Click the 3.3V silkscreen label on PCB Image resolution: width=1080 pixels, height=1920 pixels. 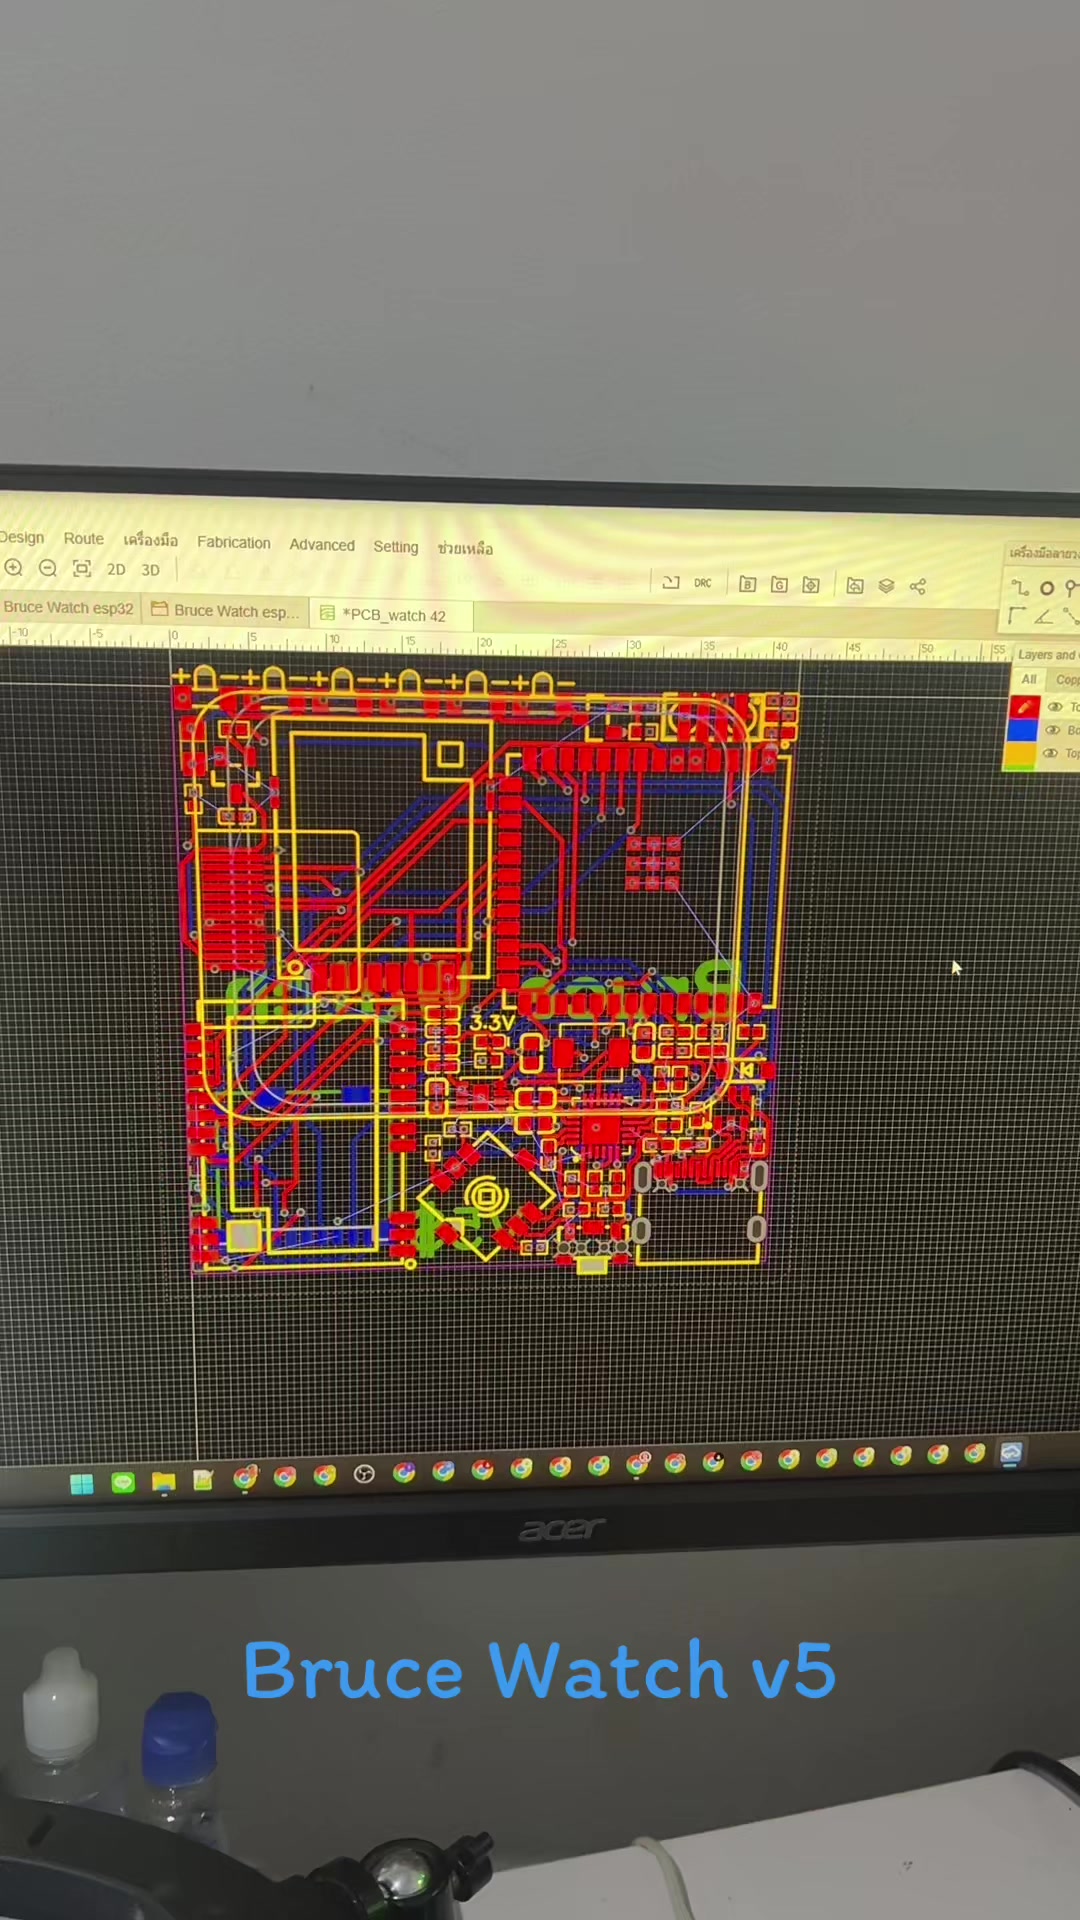pyautogui.click(x=491, y=1022)
